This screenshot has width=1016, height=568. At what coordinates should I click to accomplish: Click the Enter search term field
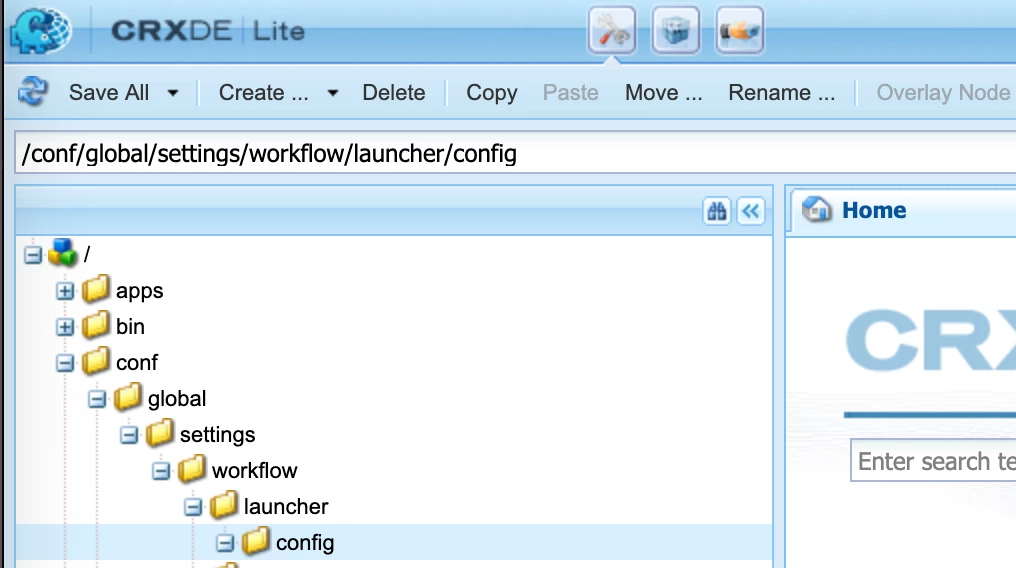[934, 461]
